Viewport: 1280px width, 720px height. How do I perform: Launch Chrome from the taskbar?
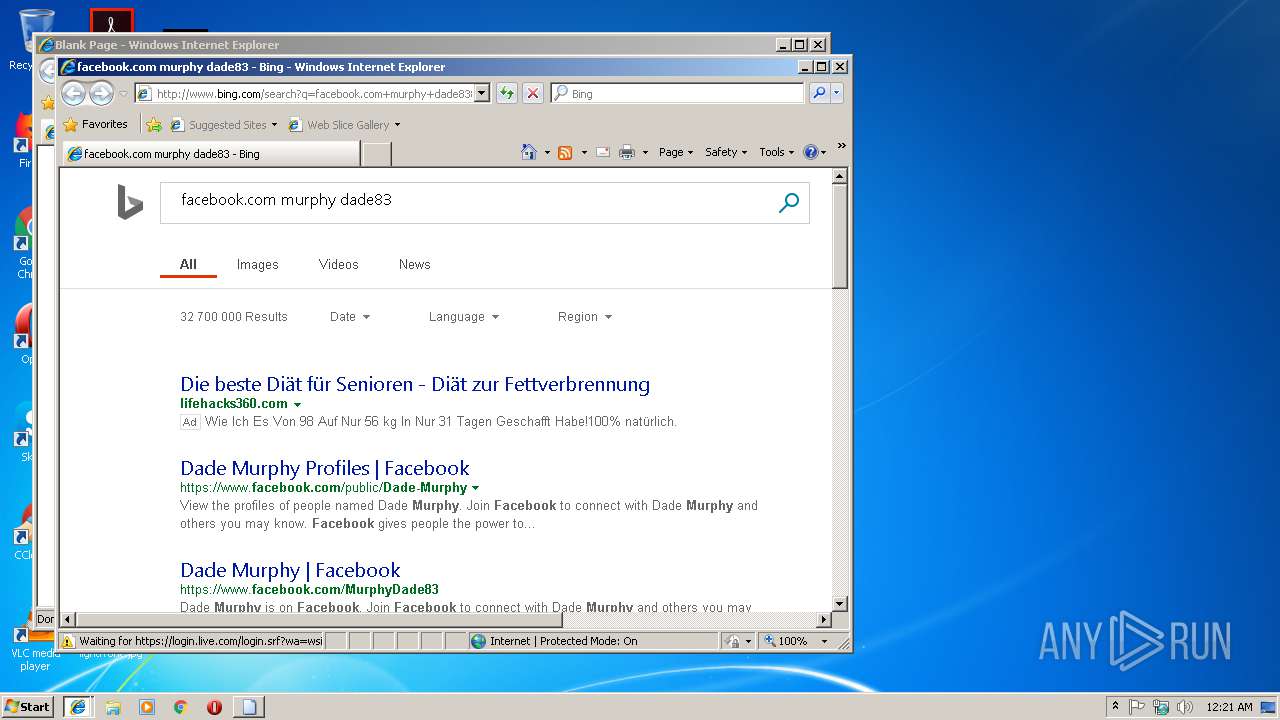(180, 706)
